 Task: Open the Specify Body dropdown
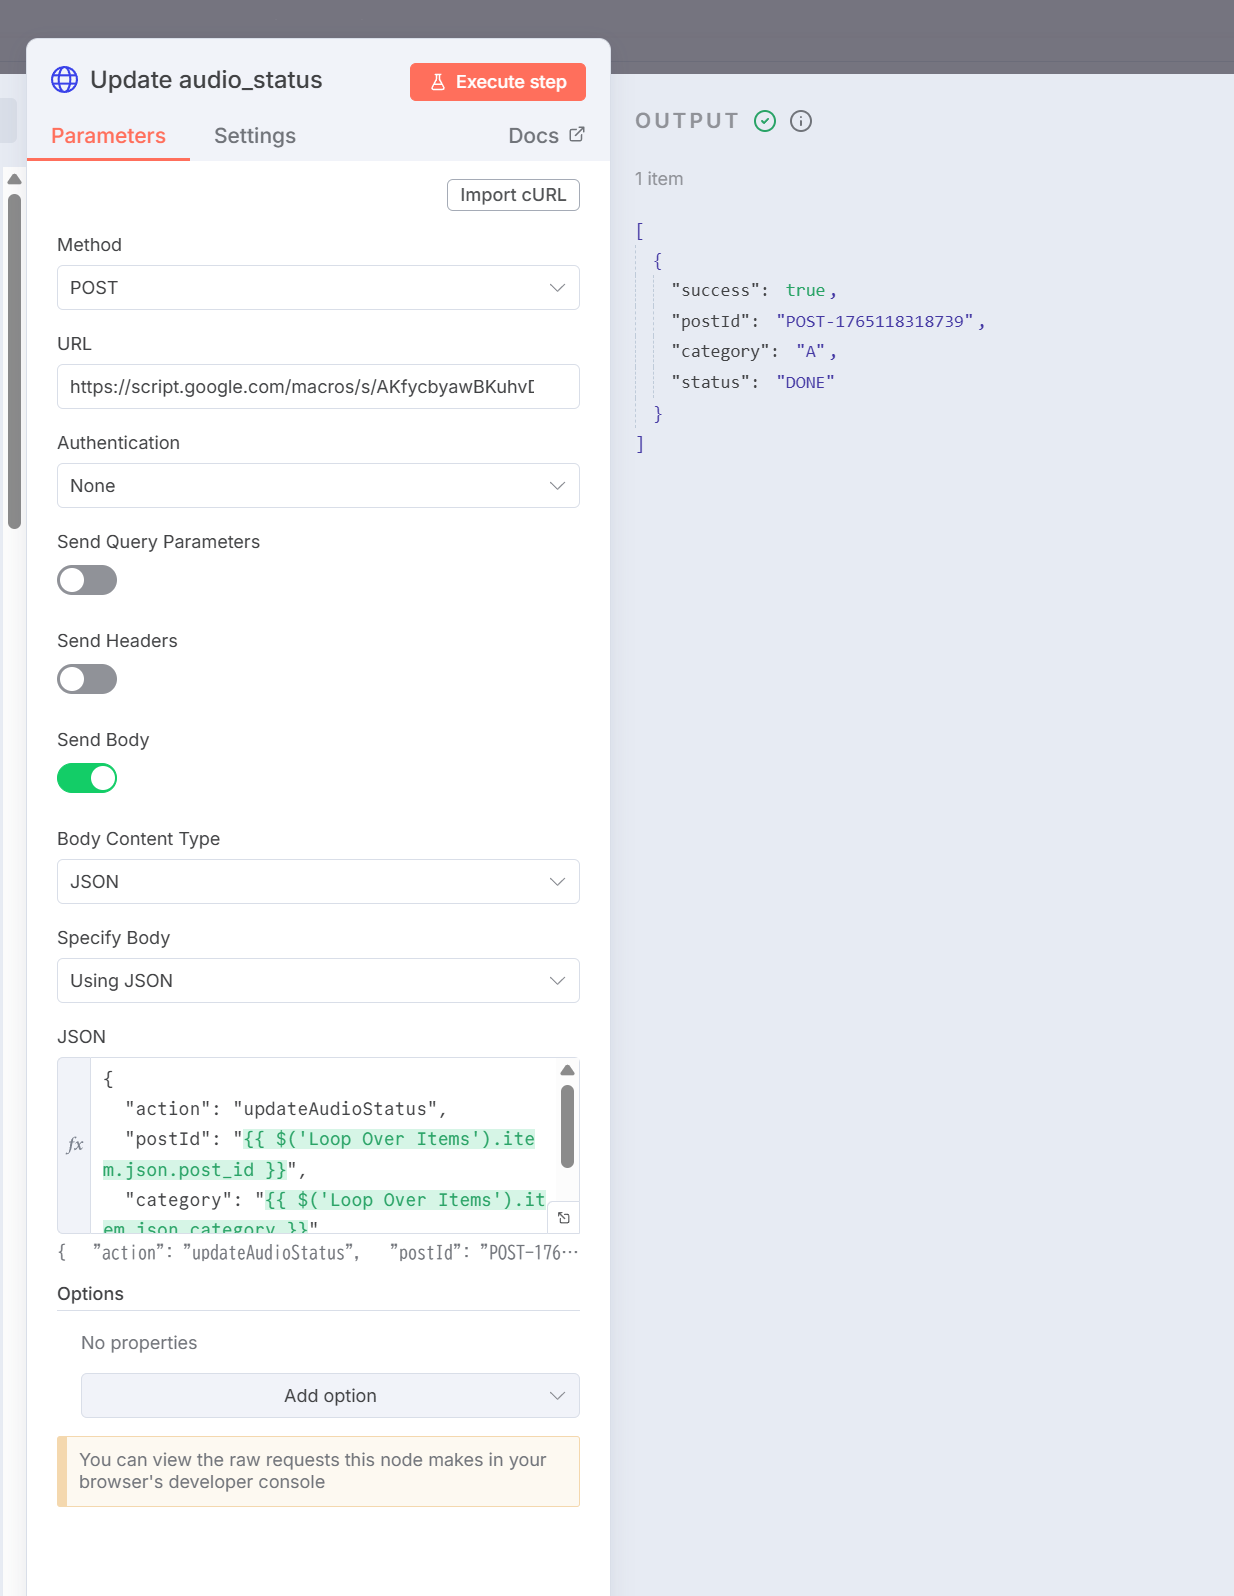click(x=318, y=981)
